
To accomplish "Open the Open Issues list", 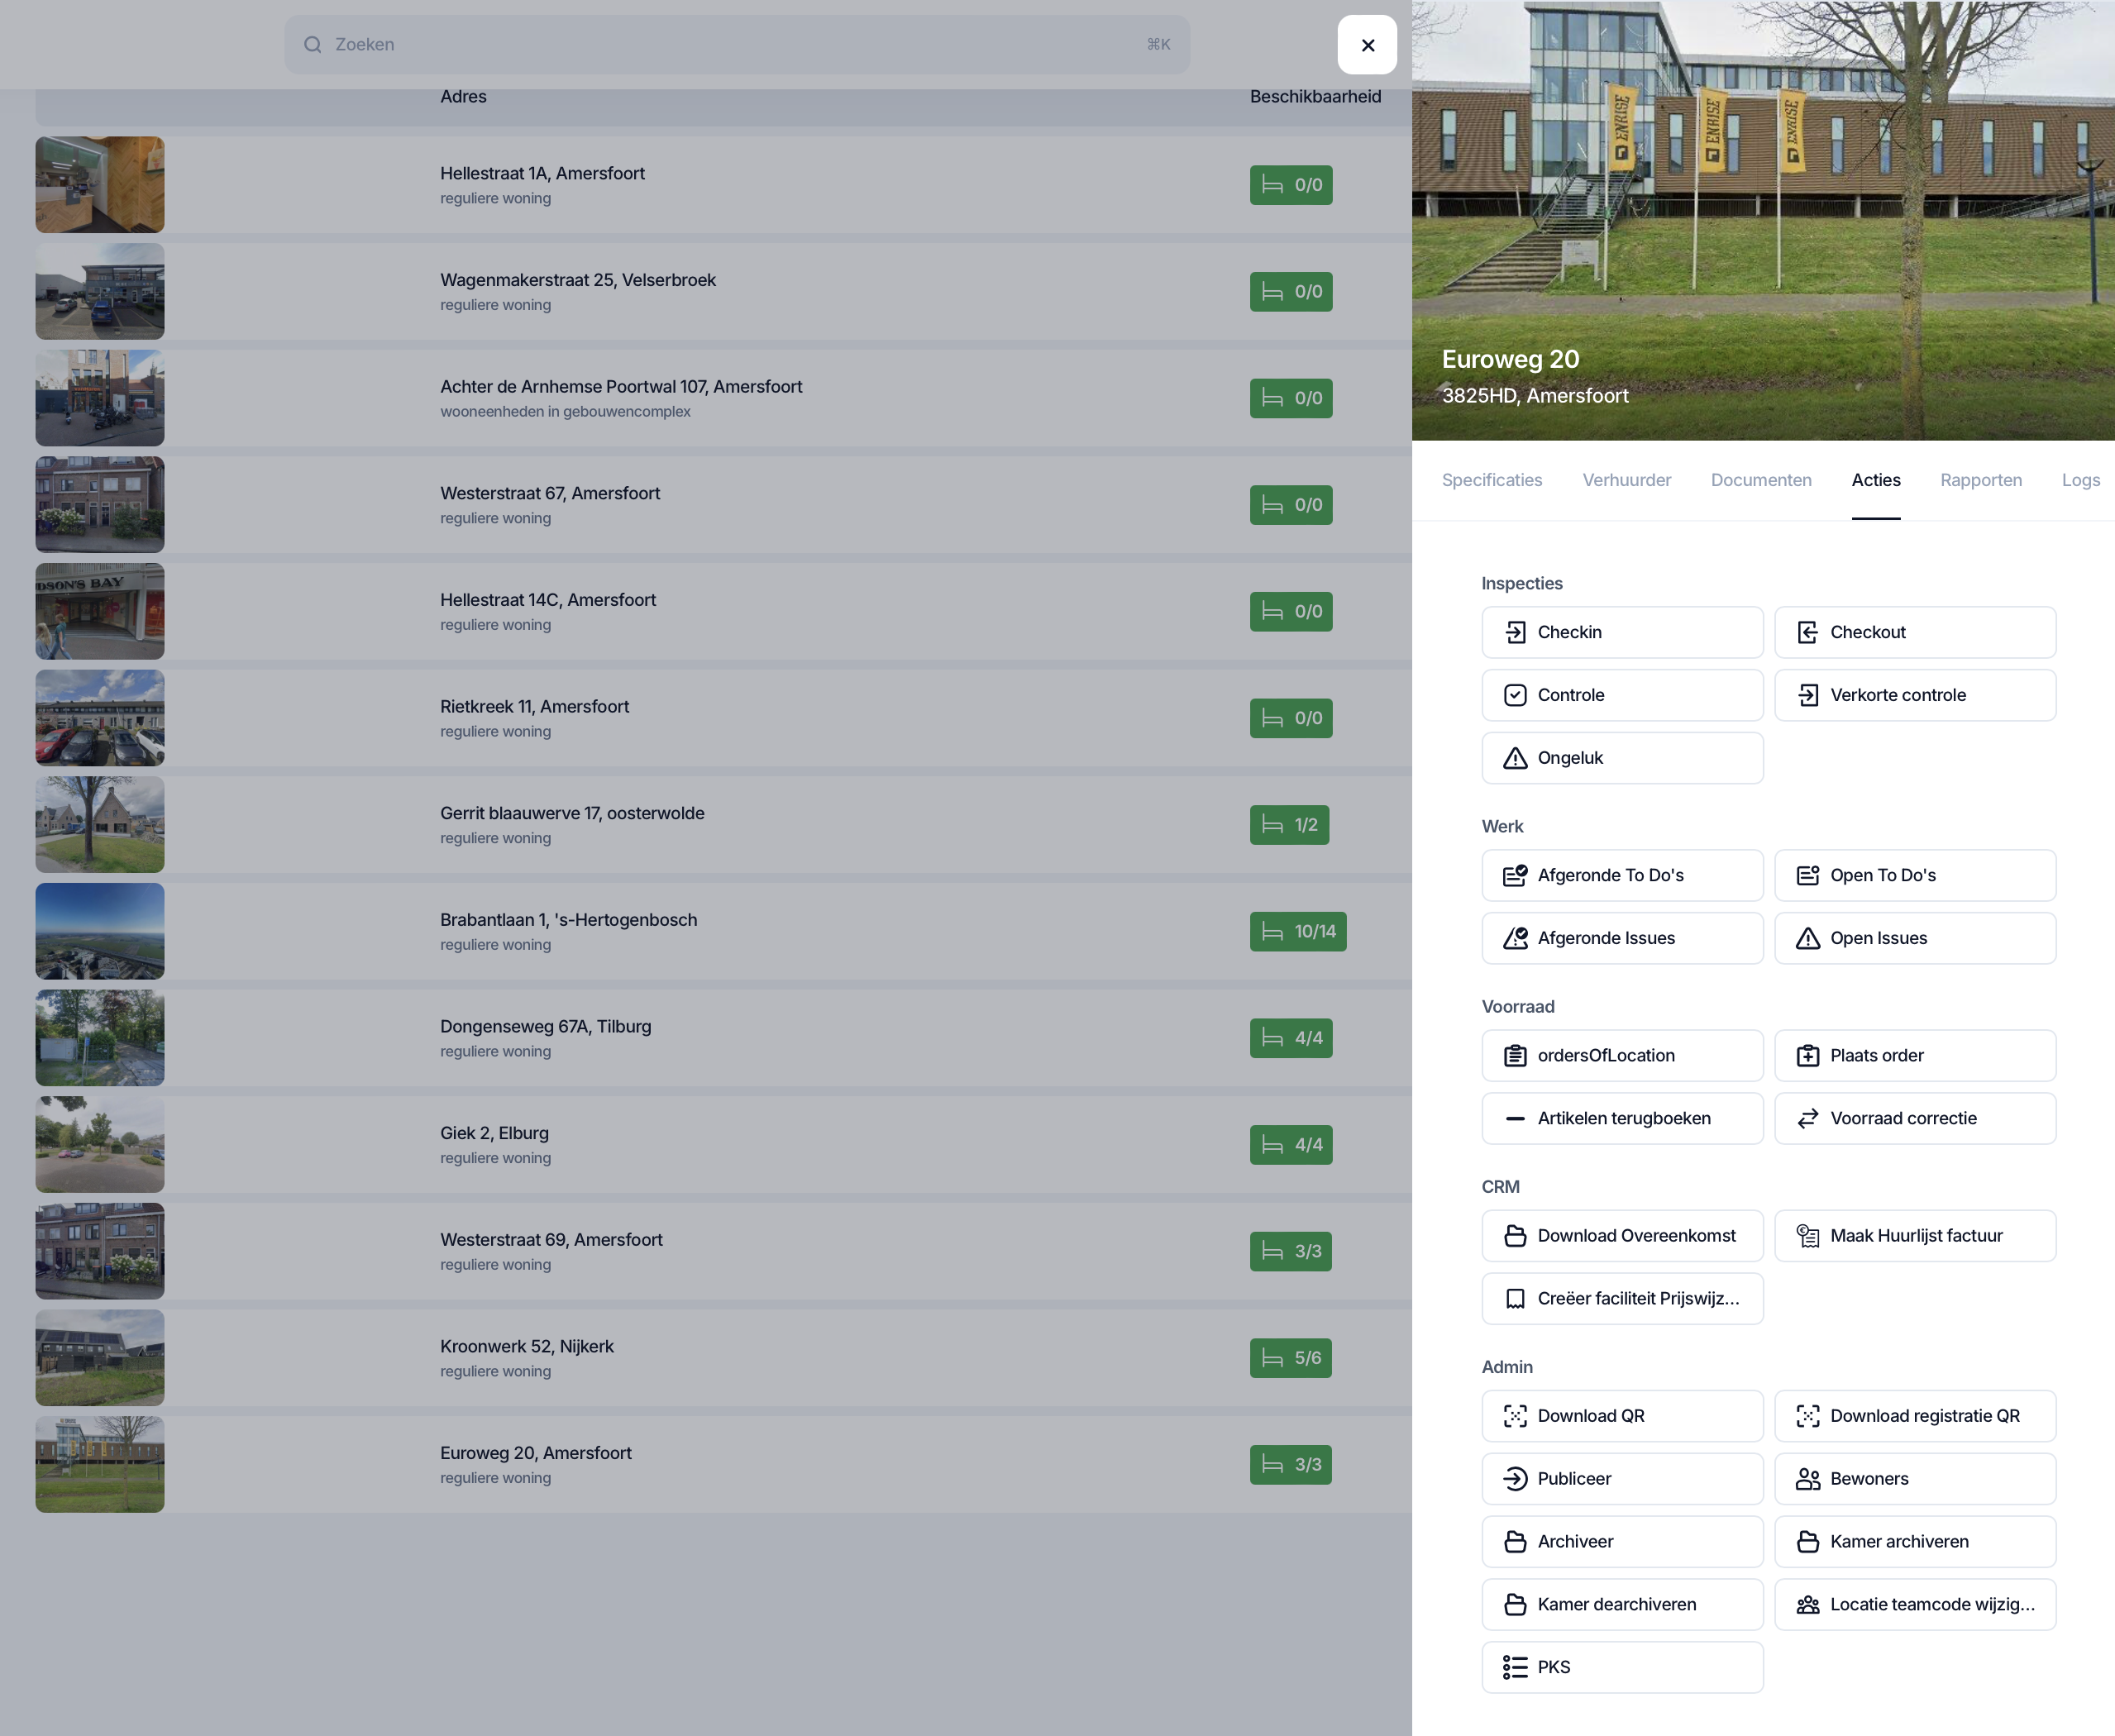I will [x=1914, y=938].
